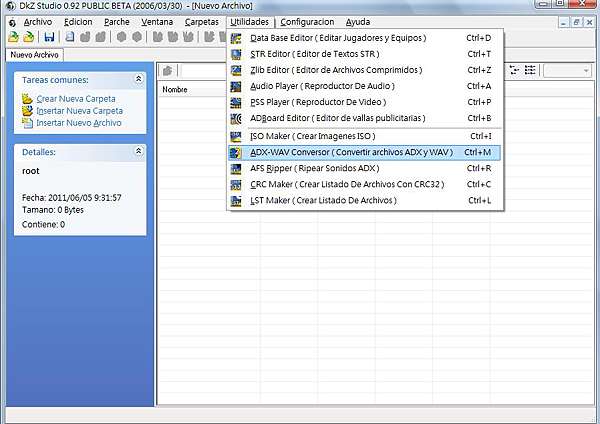Open AFS Ripper to rip ADX sounds
Image resolution: width=600 pixels, height=424 pixels.
coord(365,169)
